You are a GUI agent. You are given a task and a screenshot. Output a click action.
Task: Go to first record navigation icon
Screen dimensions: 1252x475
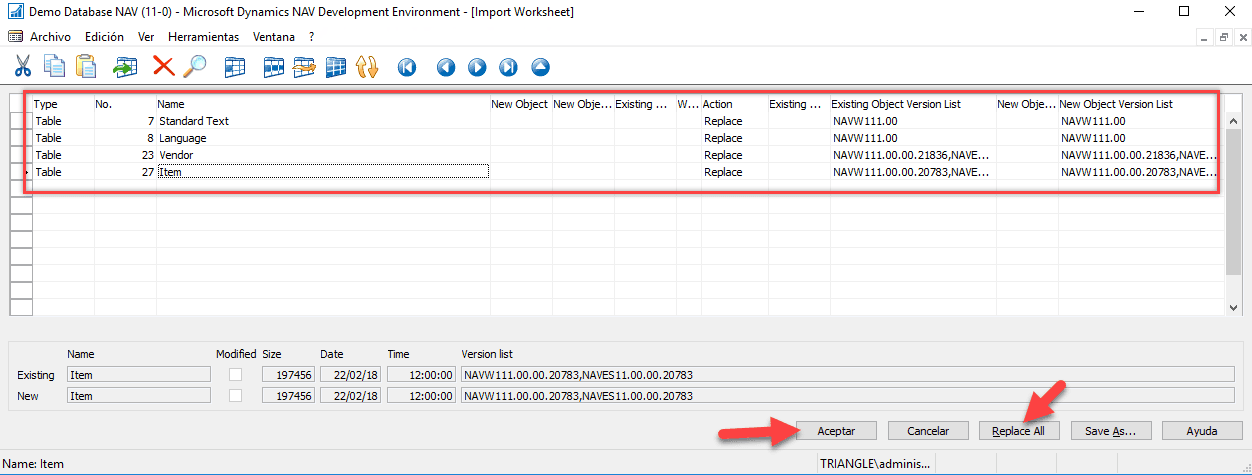[x=407, y=67]
